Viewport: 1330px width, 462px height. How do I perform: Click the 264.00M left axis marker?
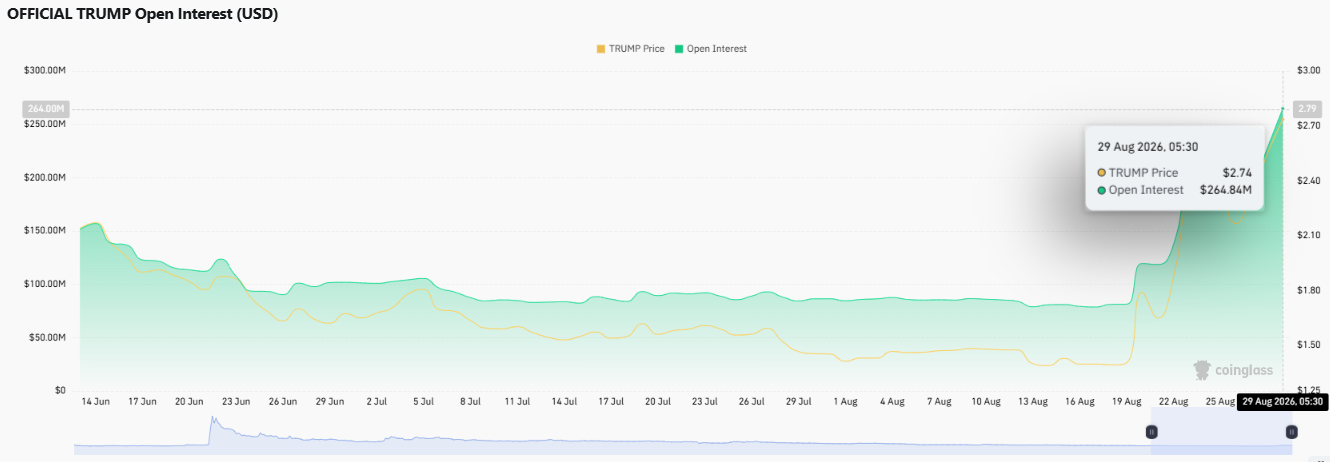tap(44, 109)
